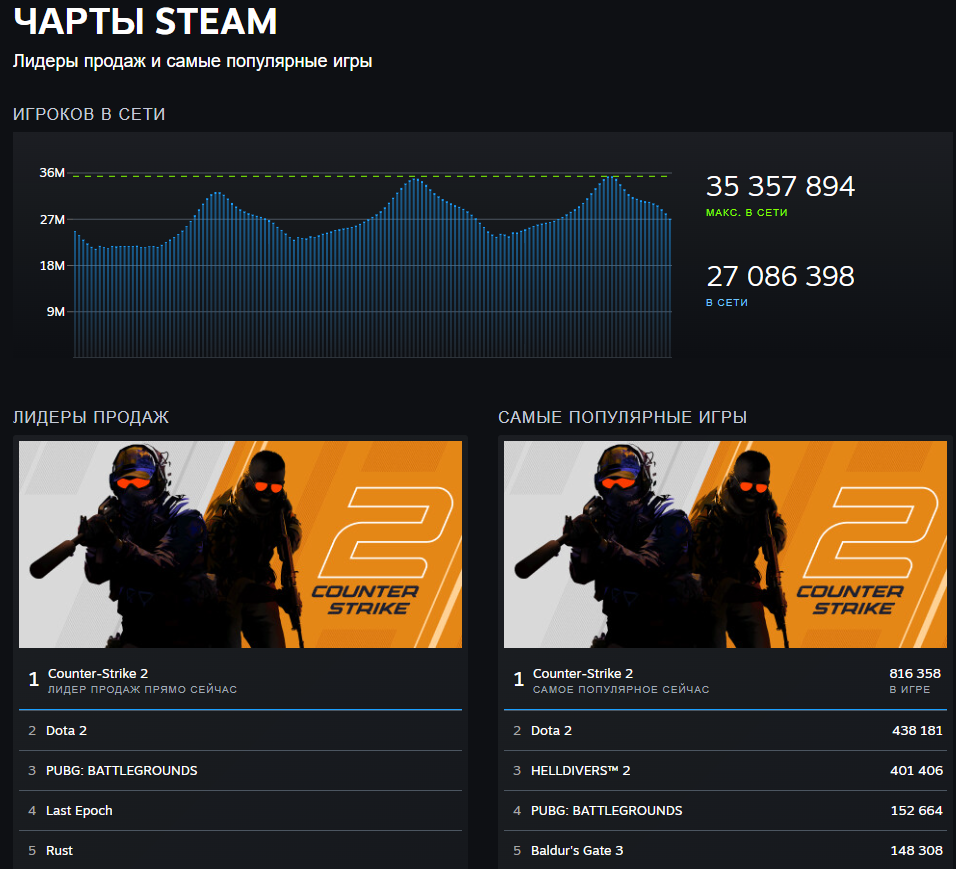
Task: Open the Counter-Strike 2 top seller banner
Action: [240, 544]
